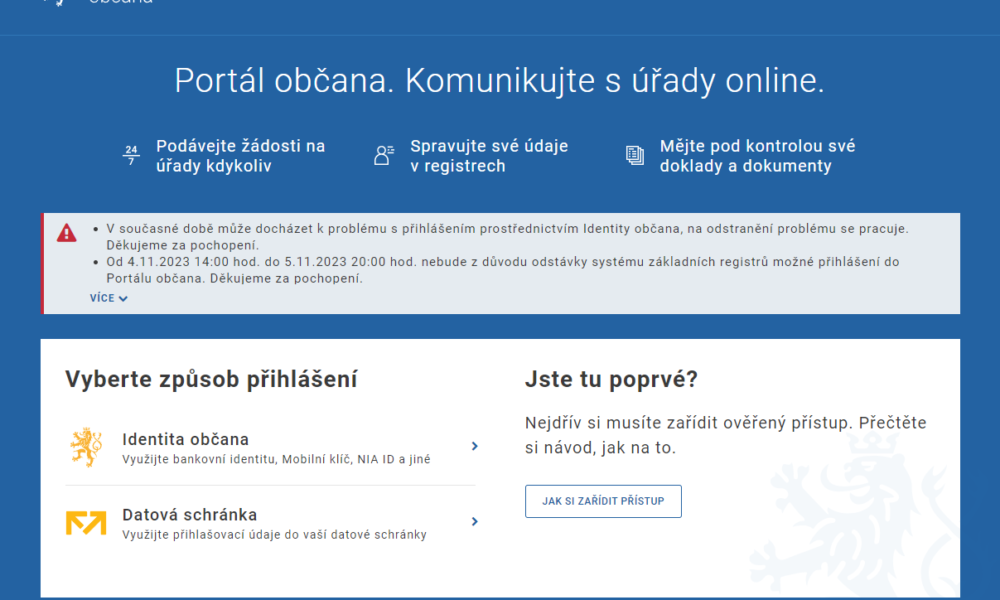Choose Identita občana login method

185,440
